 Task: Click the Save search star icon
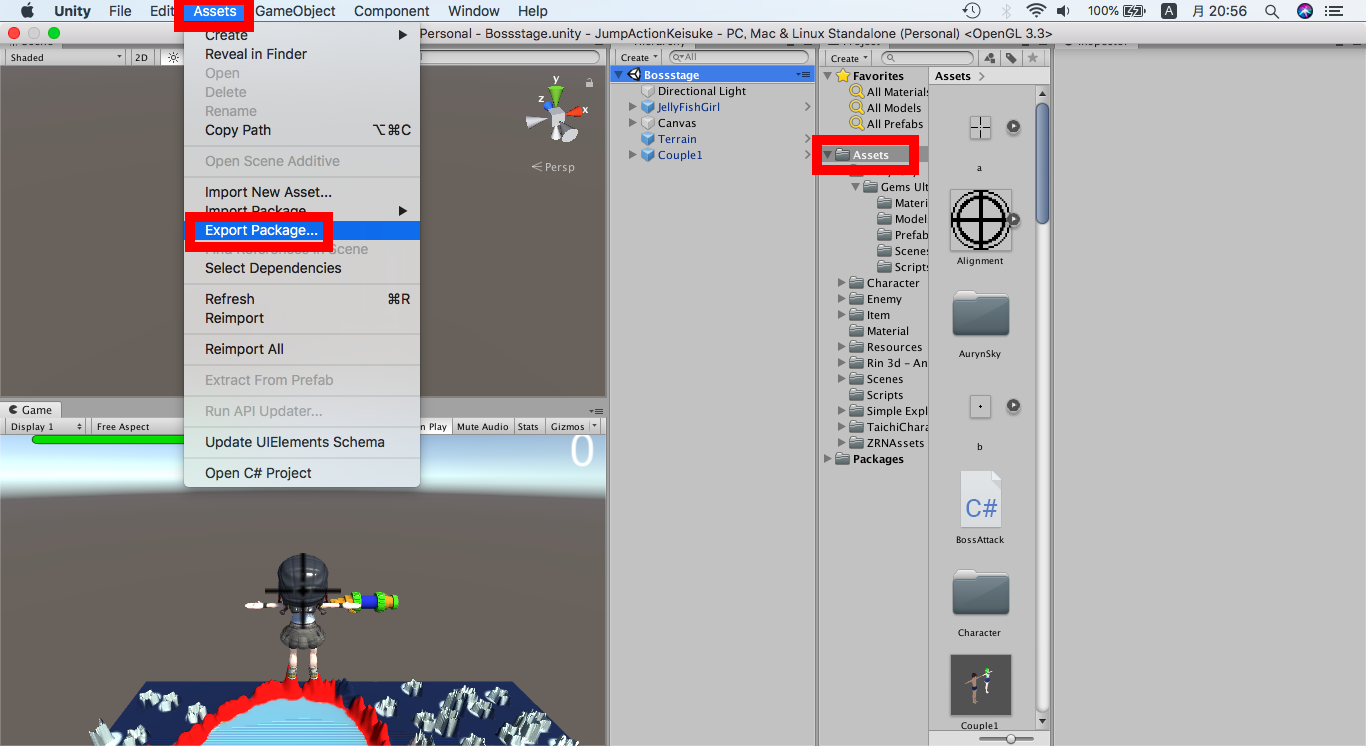click(x=1033, y=58)
